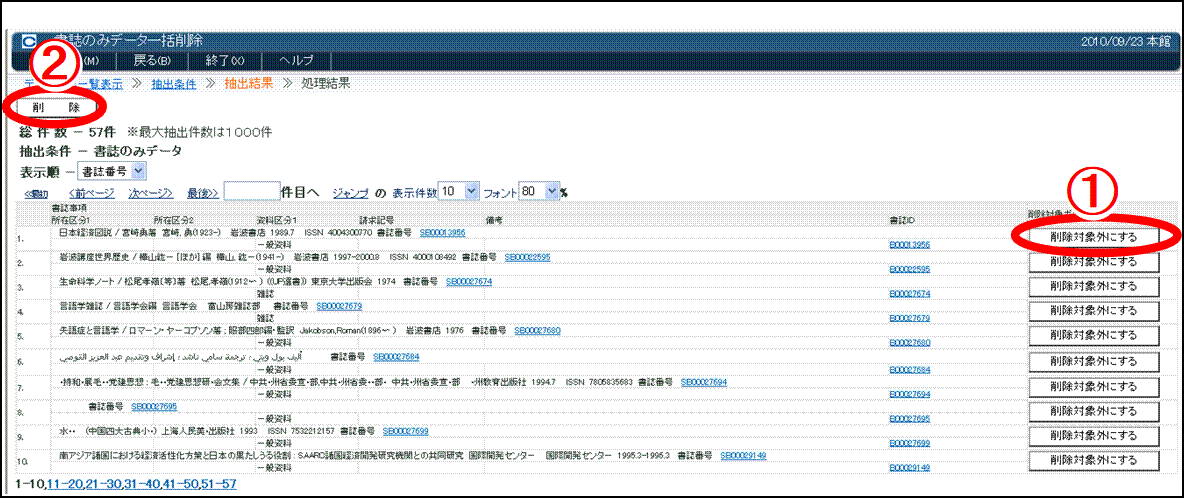The width and height of the screenshot is (1184, 498).
Task: Open 書誌ID link B00027680
Action: click(x=909, y=343)
